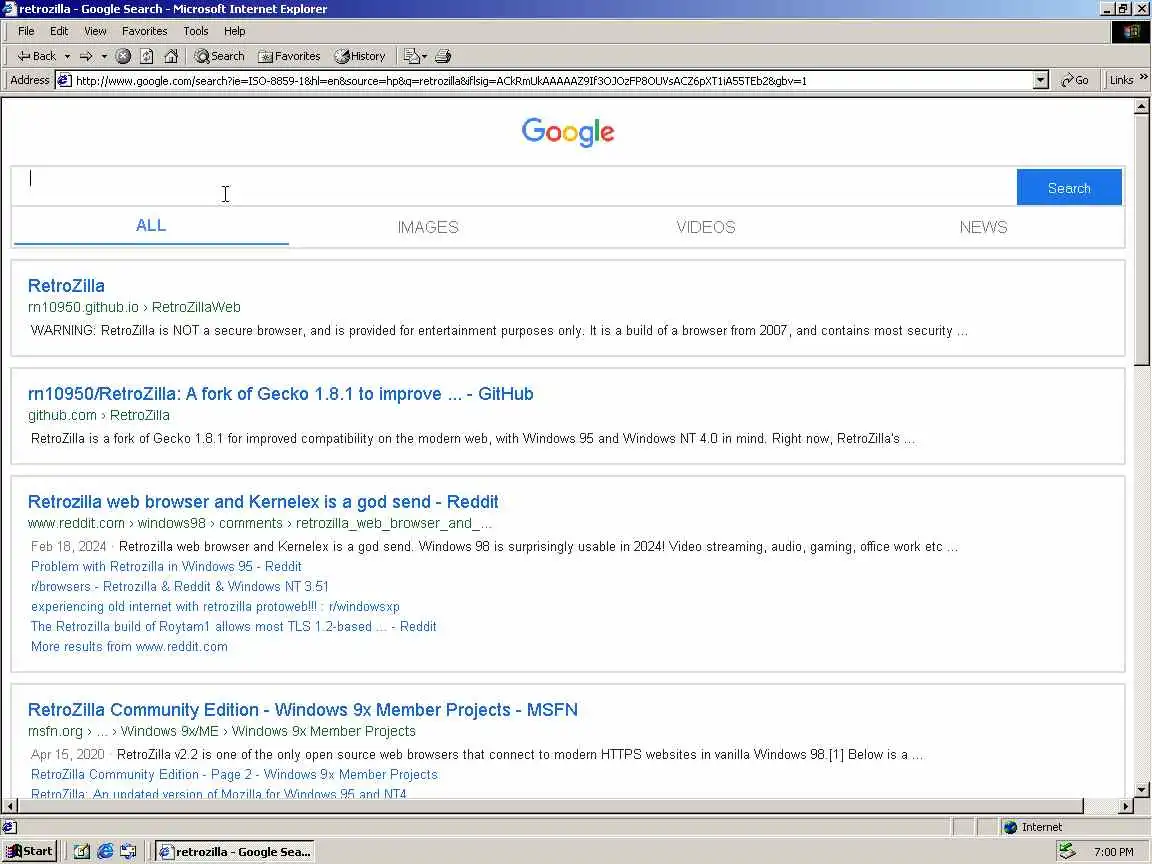The width and height of the screenshot is (1152, 864).
Task: Click the Google search text box
Action: tap(514, 187)
